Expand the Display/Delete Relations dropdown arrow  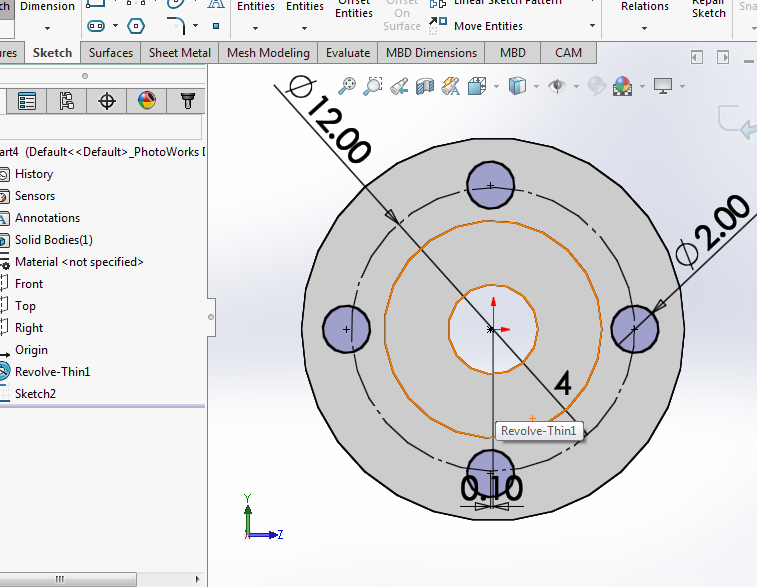[x=645, y=28]
